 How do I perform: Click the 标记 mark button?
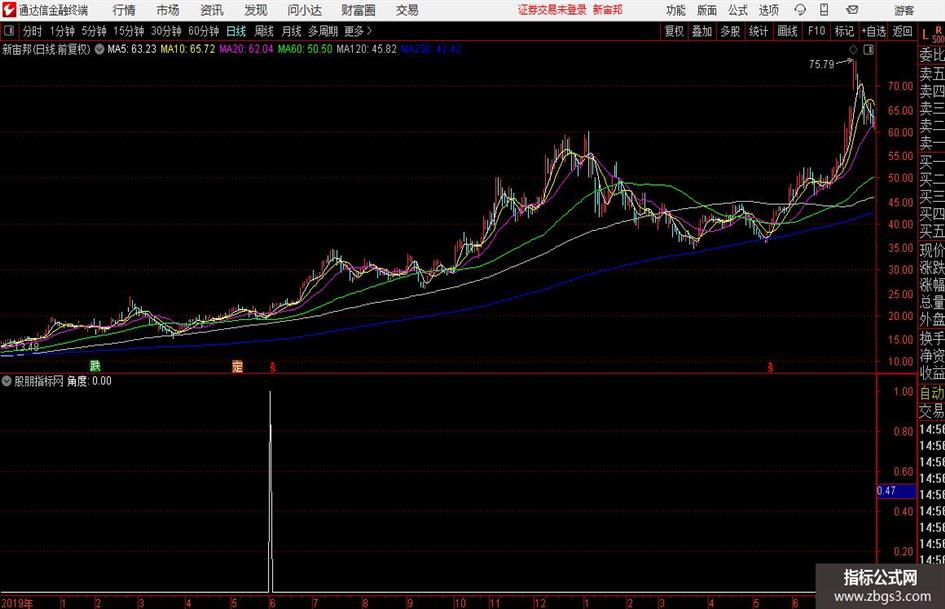point(844,31)
